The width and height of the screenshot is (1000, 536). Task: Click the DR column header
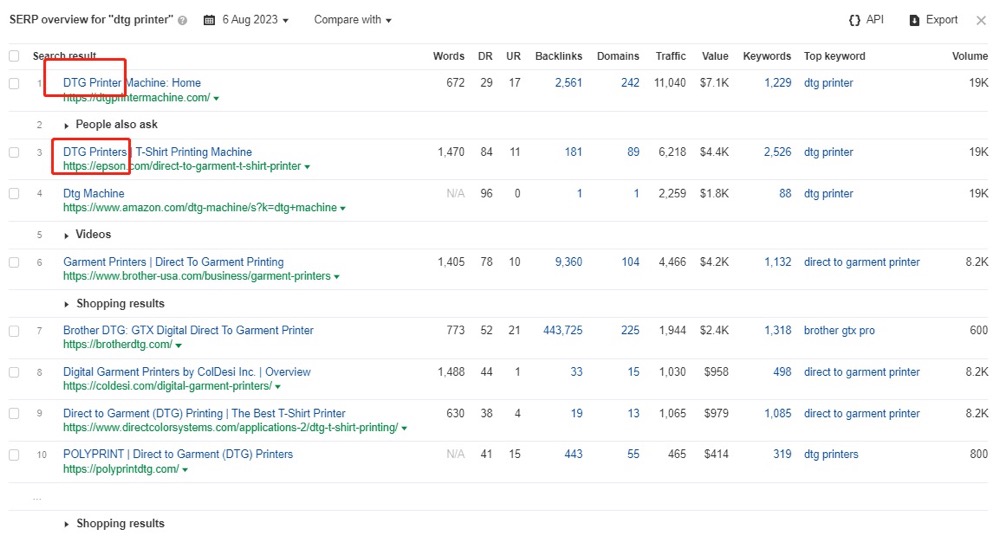coord(485,56)
